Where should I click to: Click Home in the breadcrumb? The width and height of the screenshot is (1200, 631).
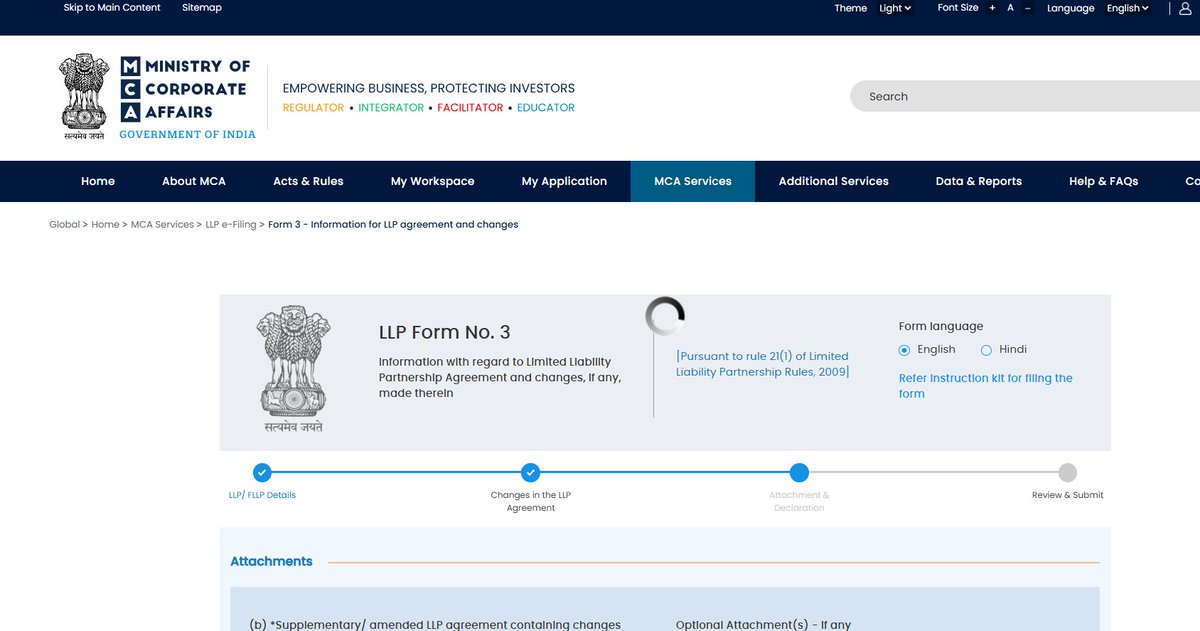coord(105,225)
